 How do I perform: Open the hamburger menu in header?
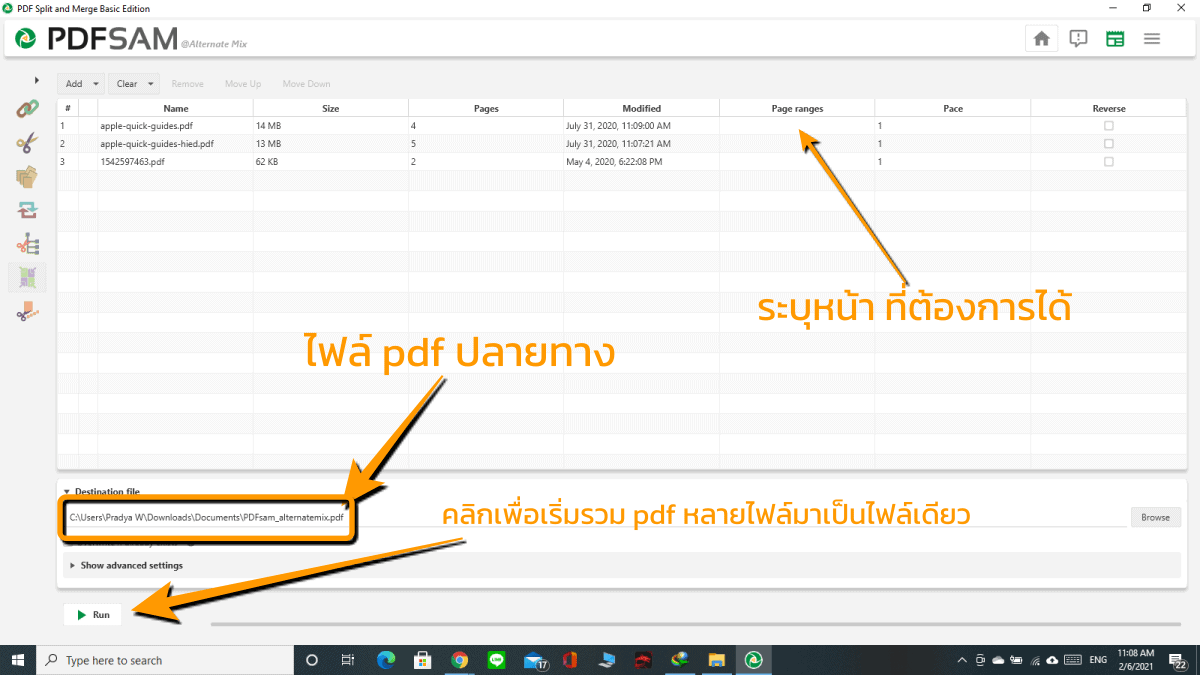[1152, 39]
